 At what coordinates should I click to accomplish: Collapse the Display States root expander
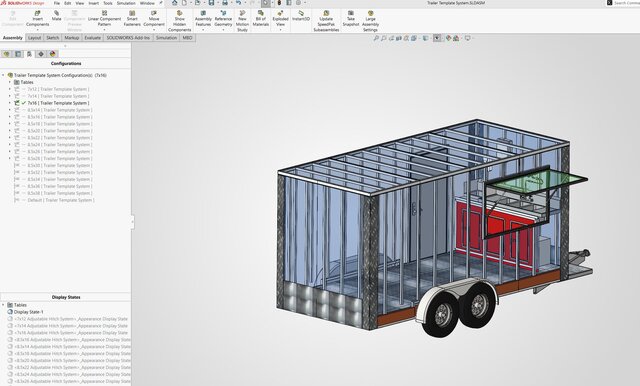tap(3, 305)
